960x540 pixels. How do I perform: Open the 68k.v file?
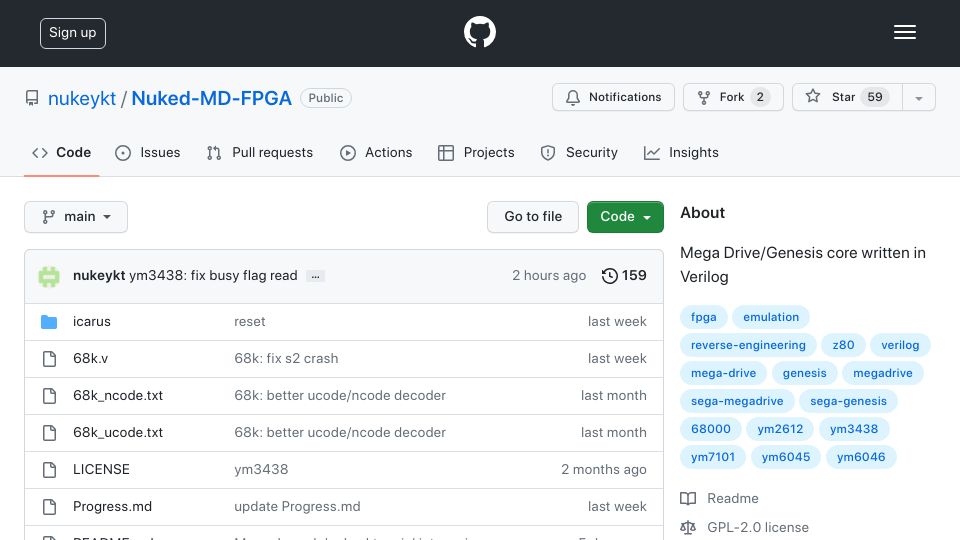tap(90, 358)
